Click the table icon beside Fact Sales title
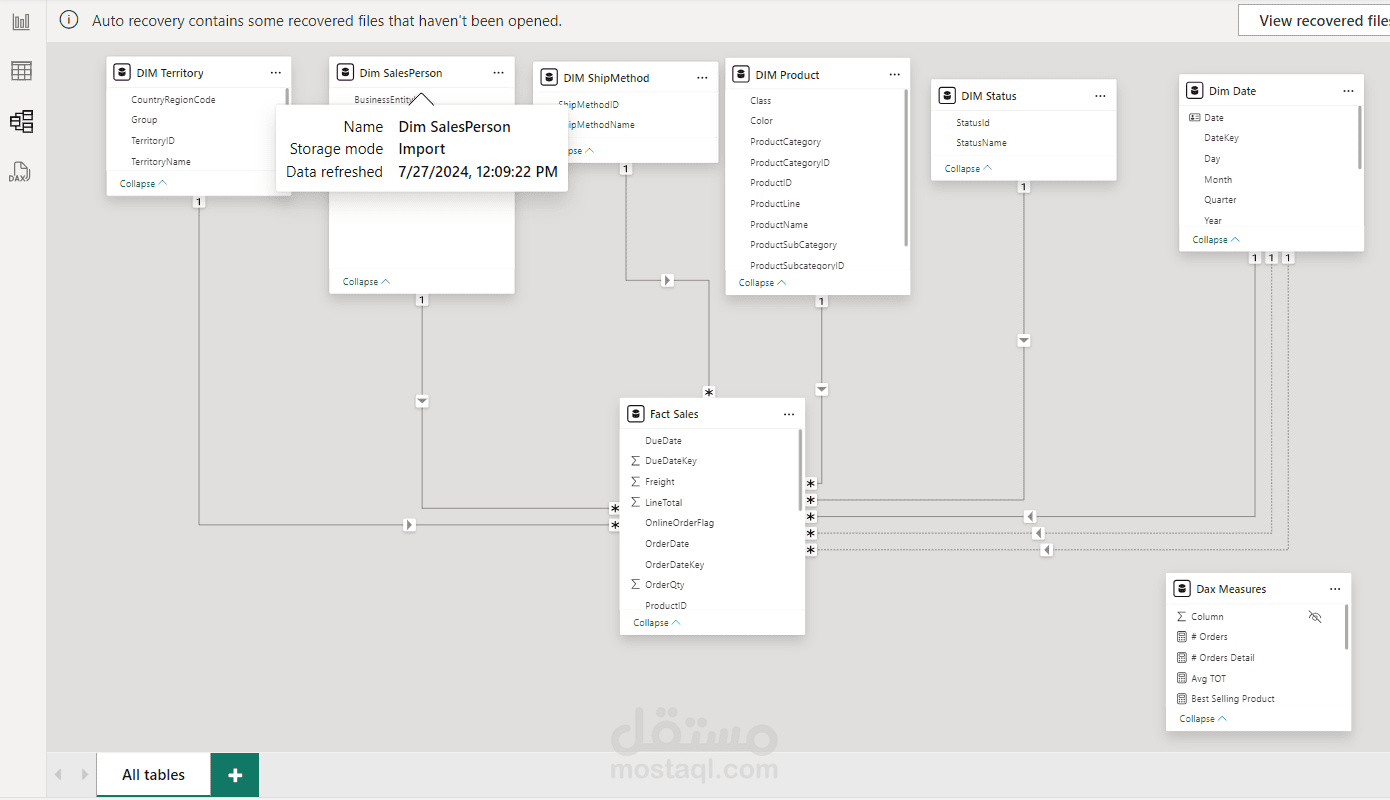Screen dimensions: 1390x800 pyautogui.click(x=635, y=414)
